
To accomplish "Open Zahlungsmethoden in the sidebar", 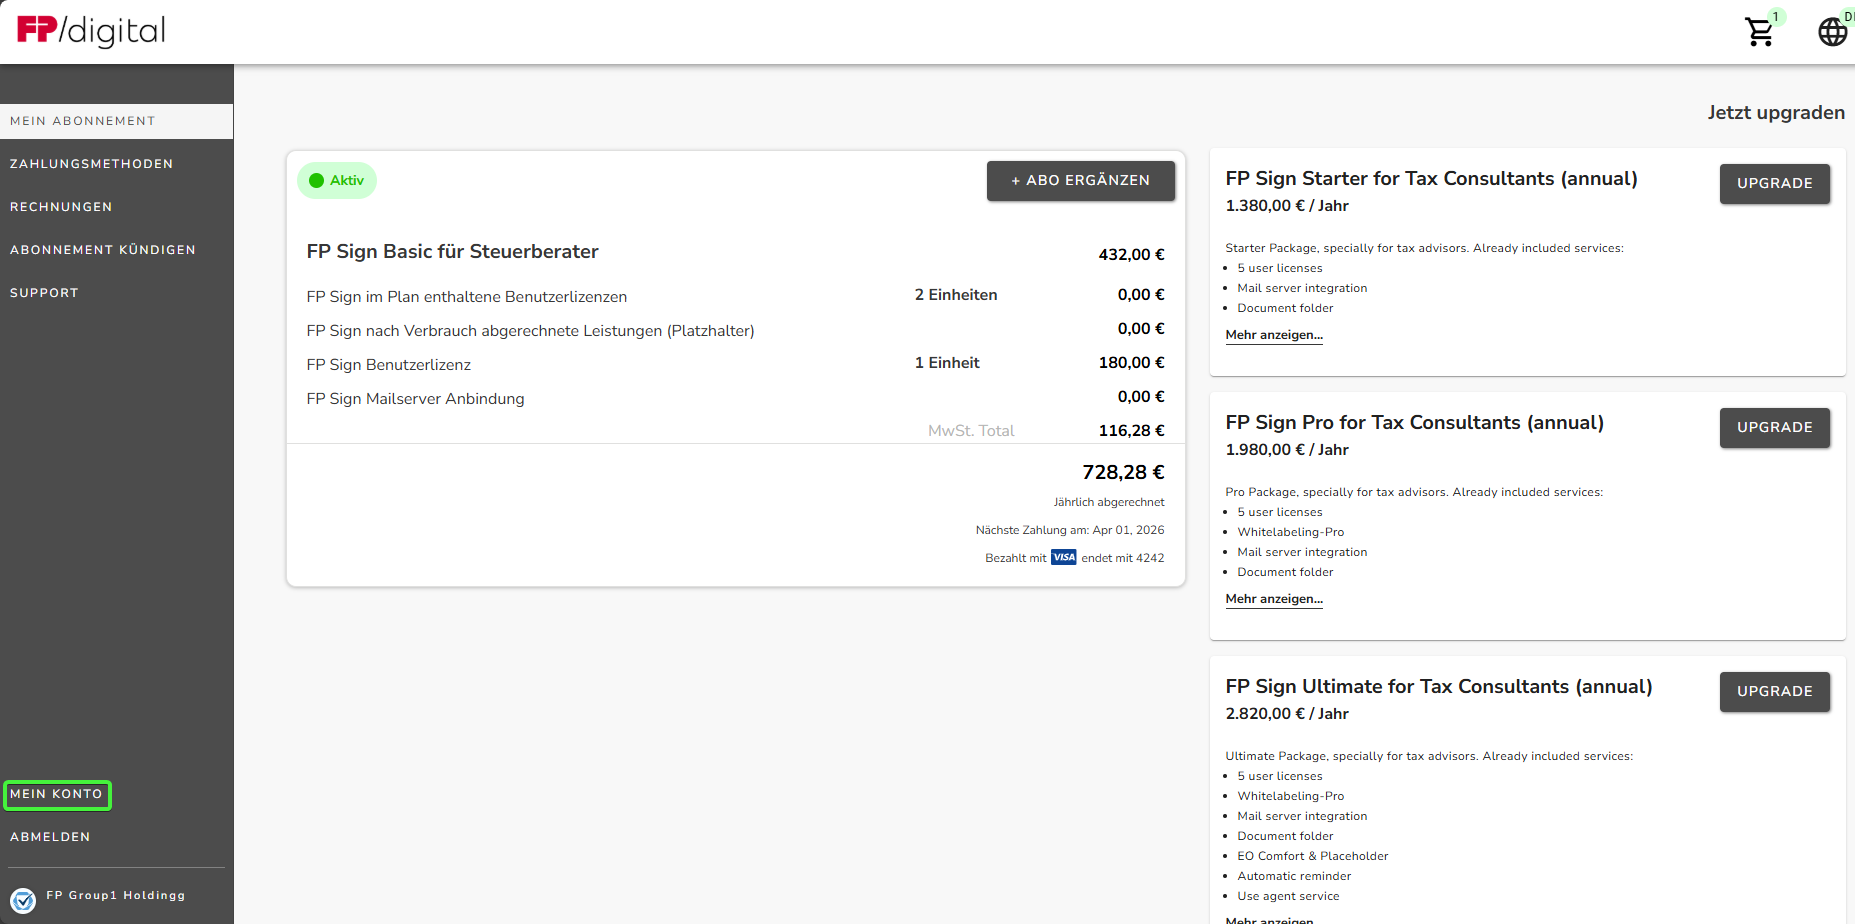I will [91, 164].
